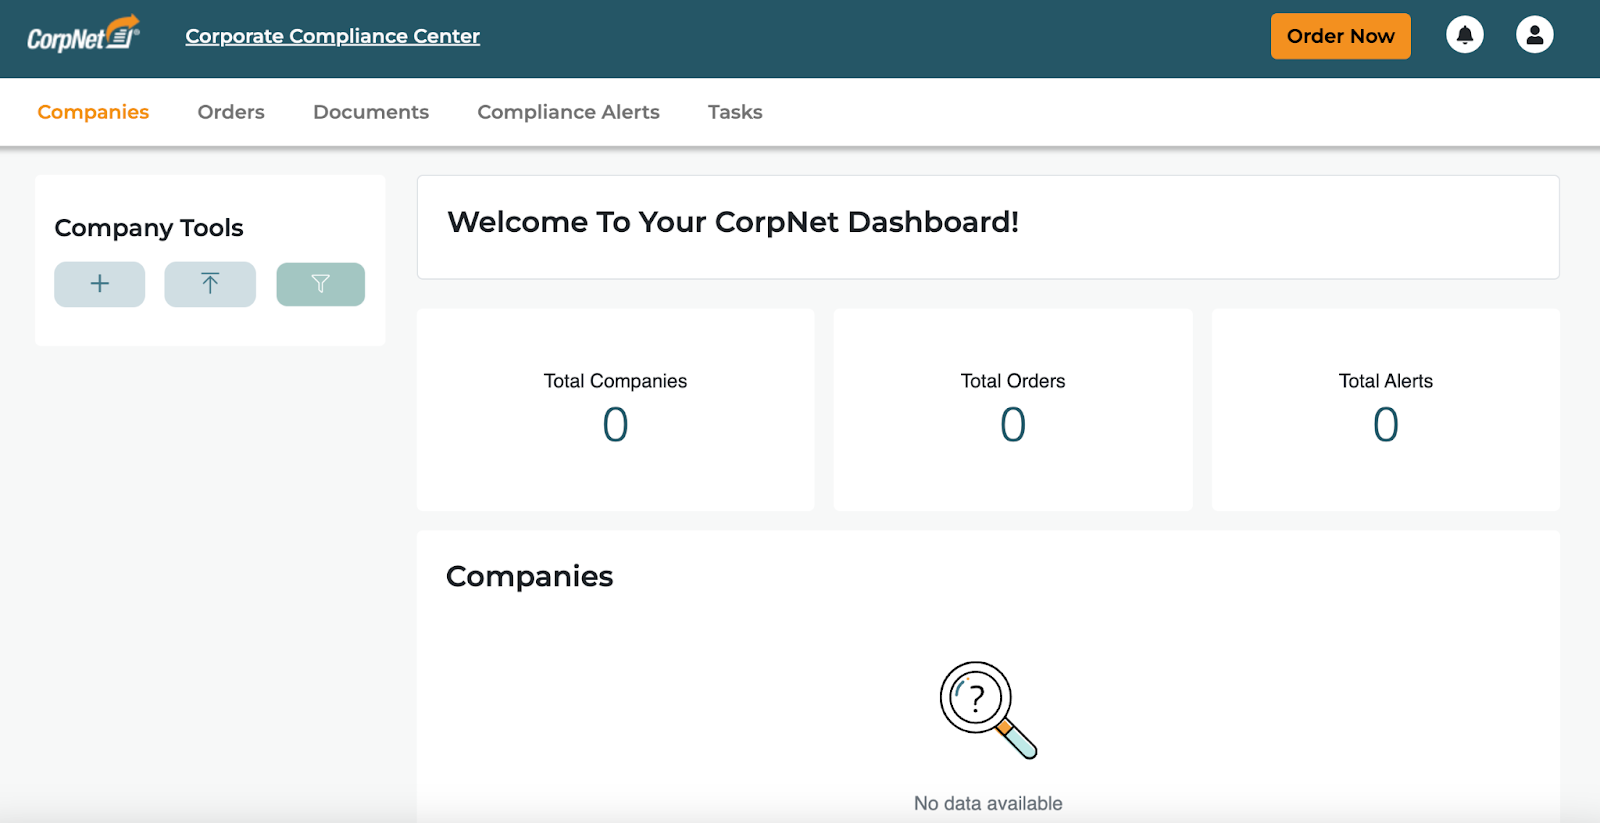Select the Total Orders label
The width and height of the screenshot is (1600, 823).
coord(1013,381)
